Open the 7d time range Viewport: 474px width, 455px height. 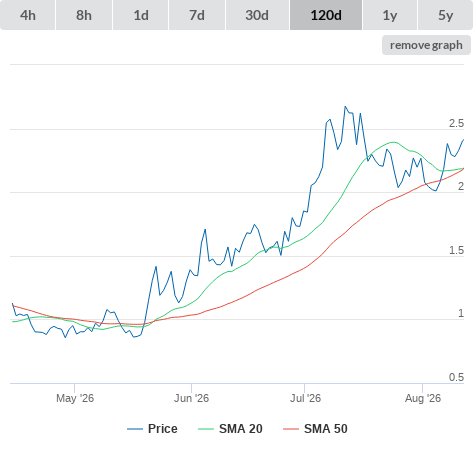197,15
